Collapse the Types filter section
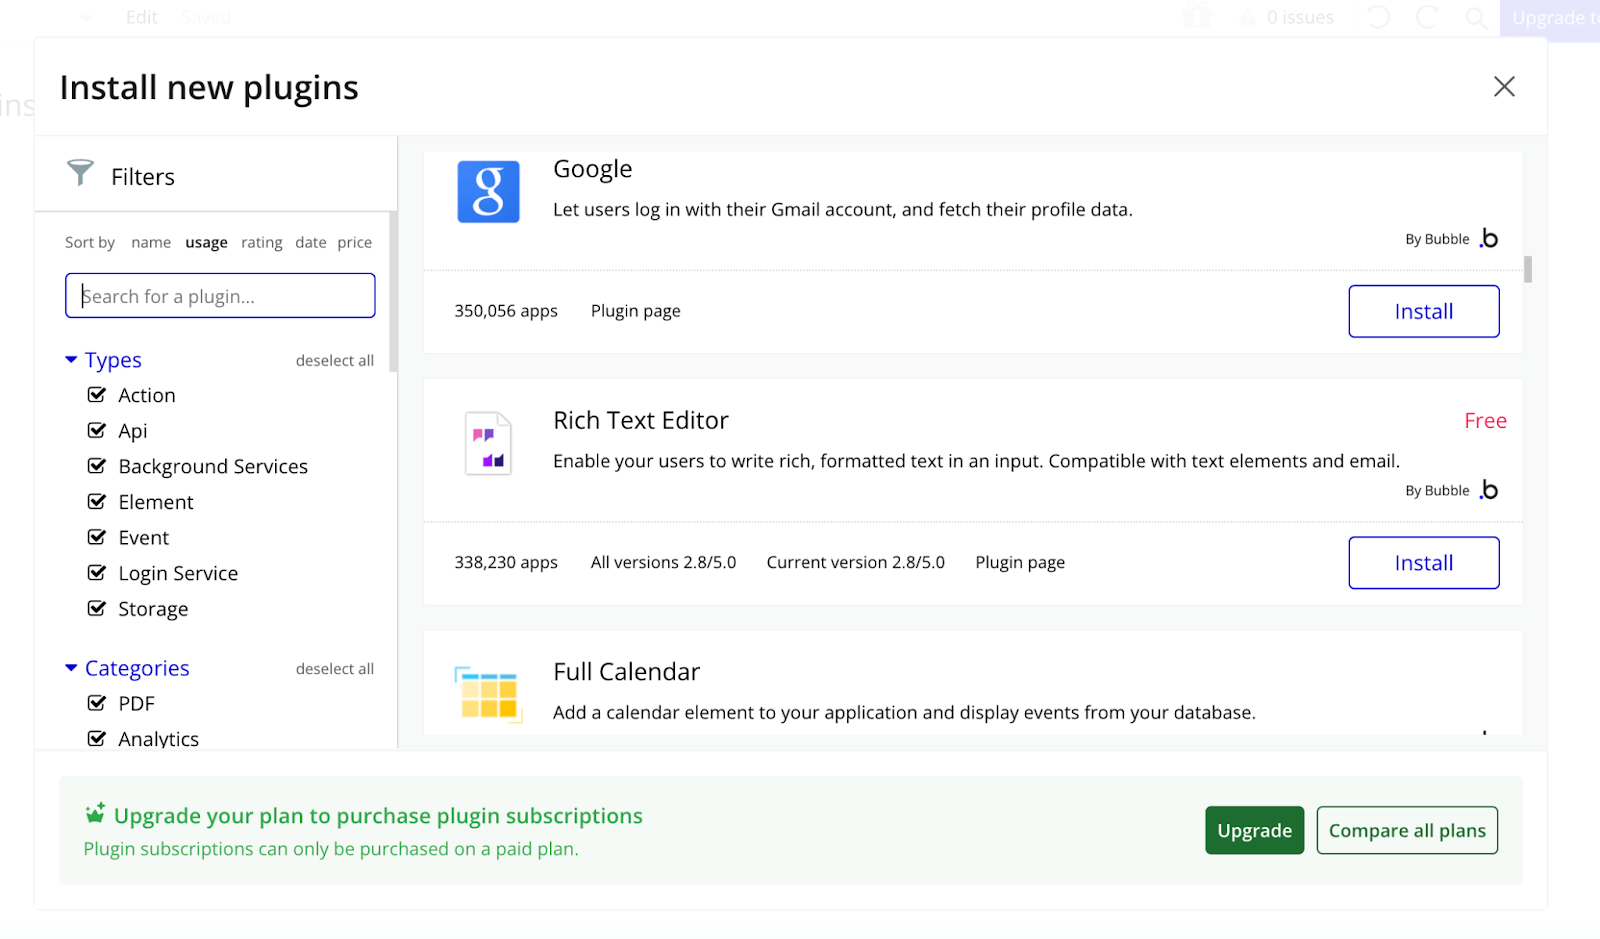1600x939 pixels. coord(71,360)
